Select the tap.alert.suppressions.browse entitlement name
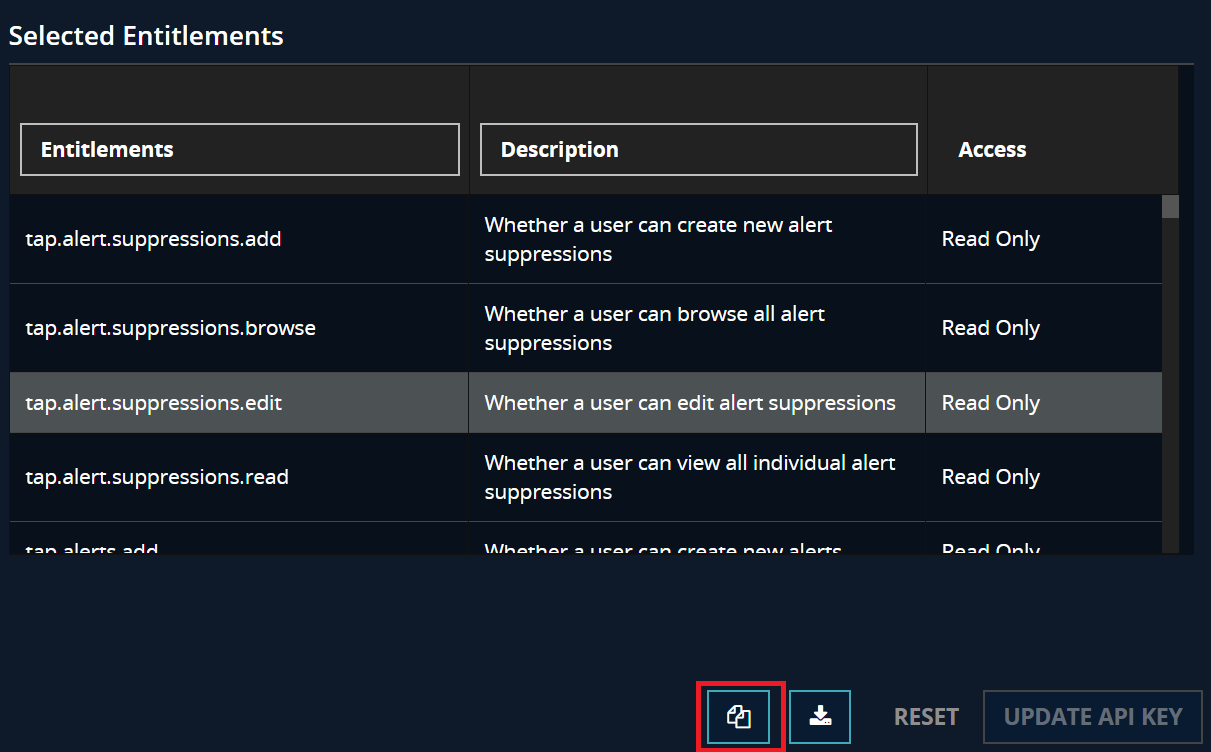 [x=170, y=328]
